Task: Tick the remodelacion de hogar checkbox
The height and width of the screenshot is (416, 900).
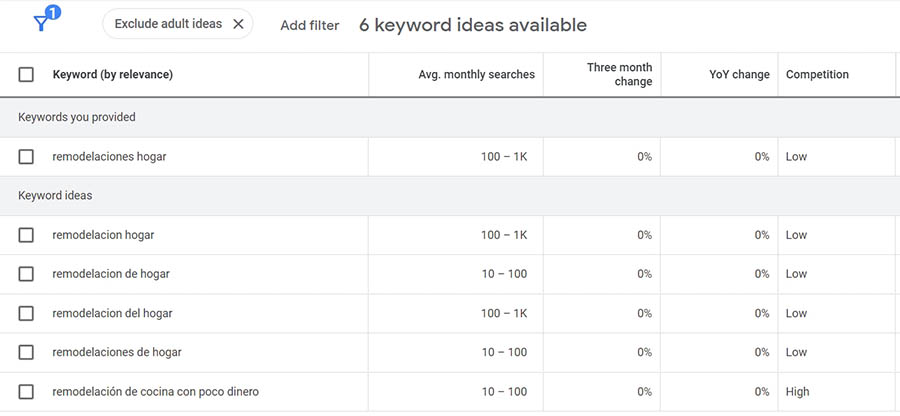Action: pyautogui.click(x=26, y=274)
